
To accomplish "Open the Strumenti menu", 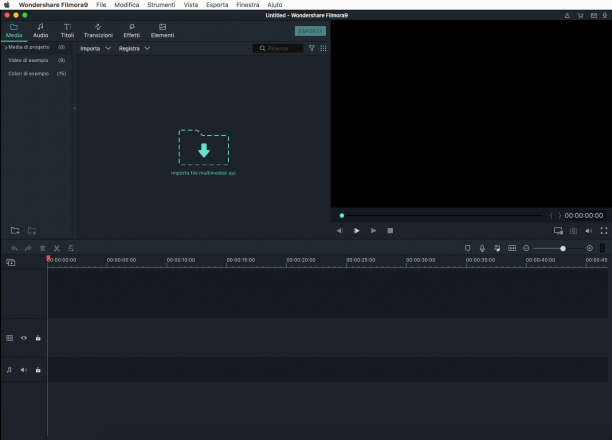I will click(161, 5).
